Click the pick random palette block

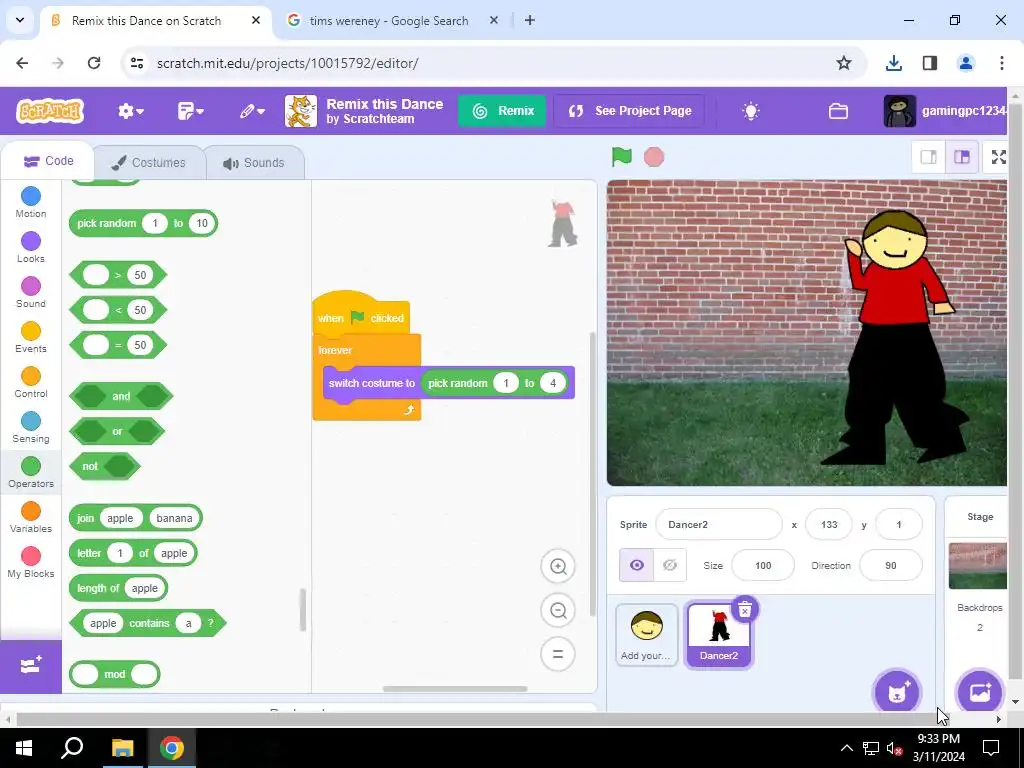106,223
